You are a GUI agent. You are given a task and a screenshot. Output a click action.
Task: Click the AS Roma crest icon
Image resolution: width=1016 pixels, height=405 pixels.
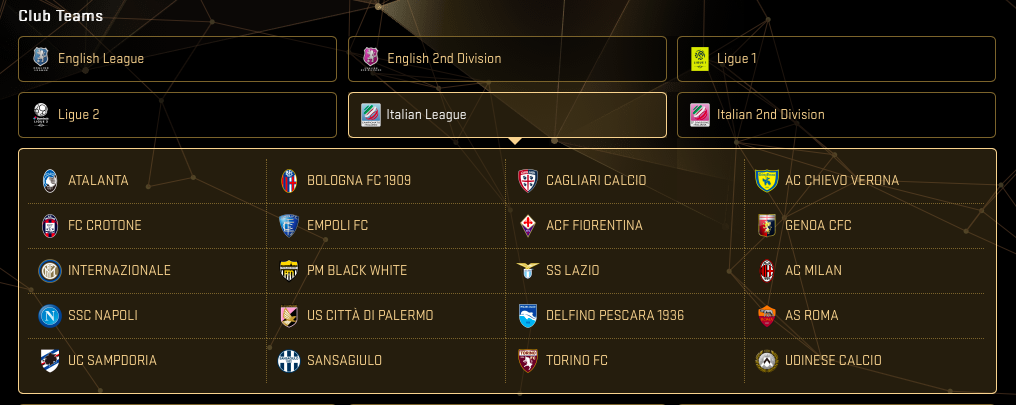(x=767, y=315)
